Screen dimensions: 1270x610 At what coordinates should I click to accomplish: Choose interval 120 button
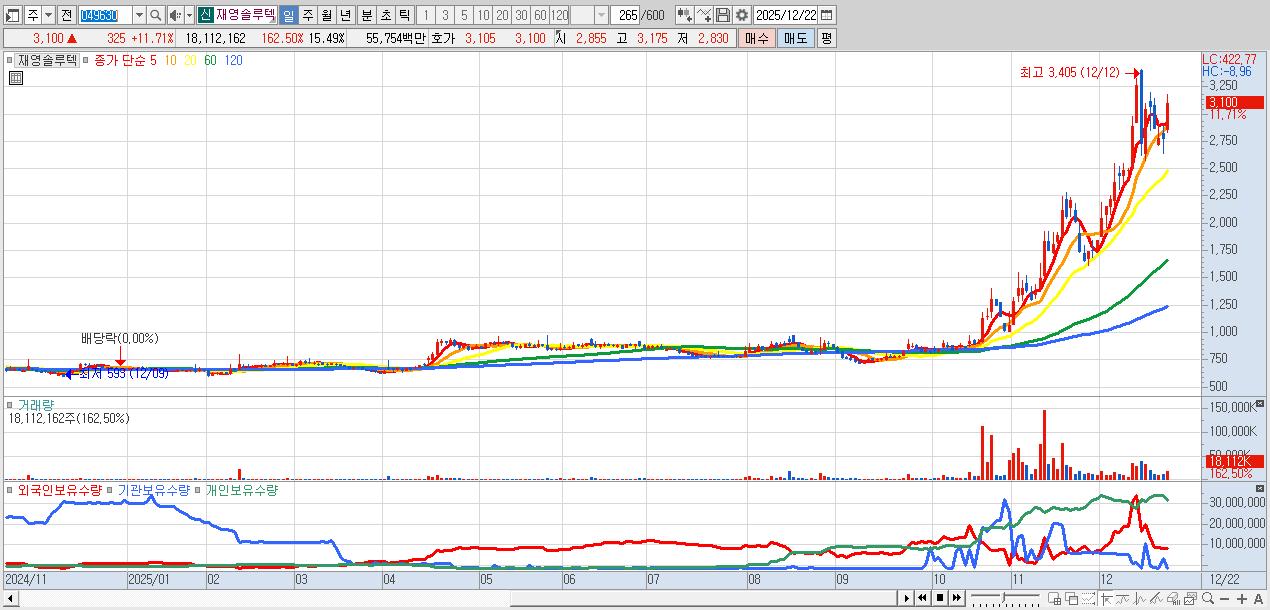(x=560, y=15)
